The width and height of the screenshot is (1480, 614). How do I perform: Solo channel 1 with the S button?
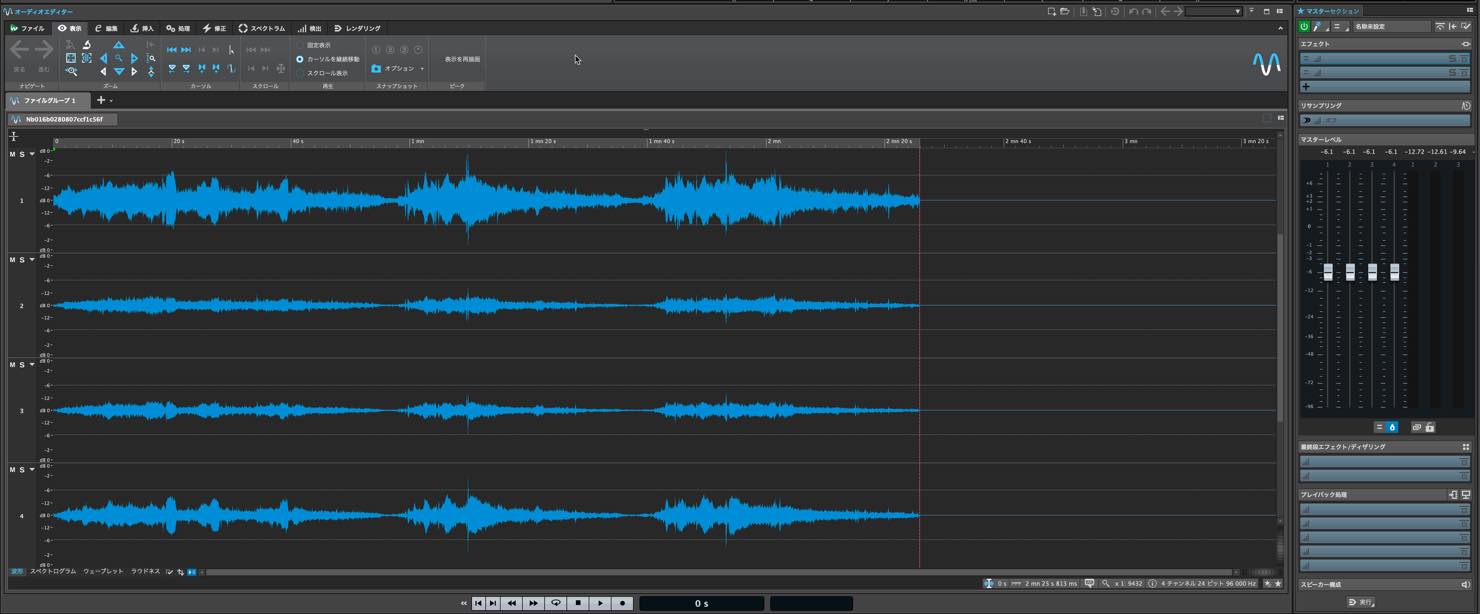coord(22,154)
